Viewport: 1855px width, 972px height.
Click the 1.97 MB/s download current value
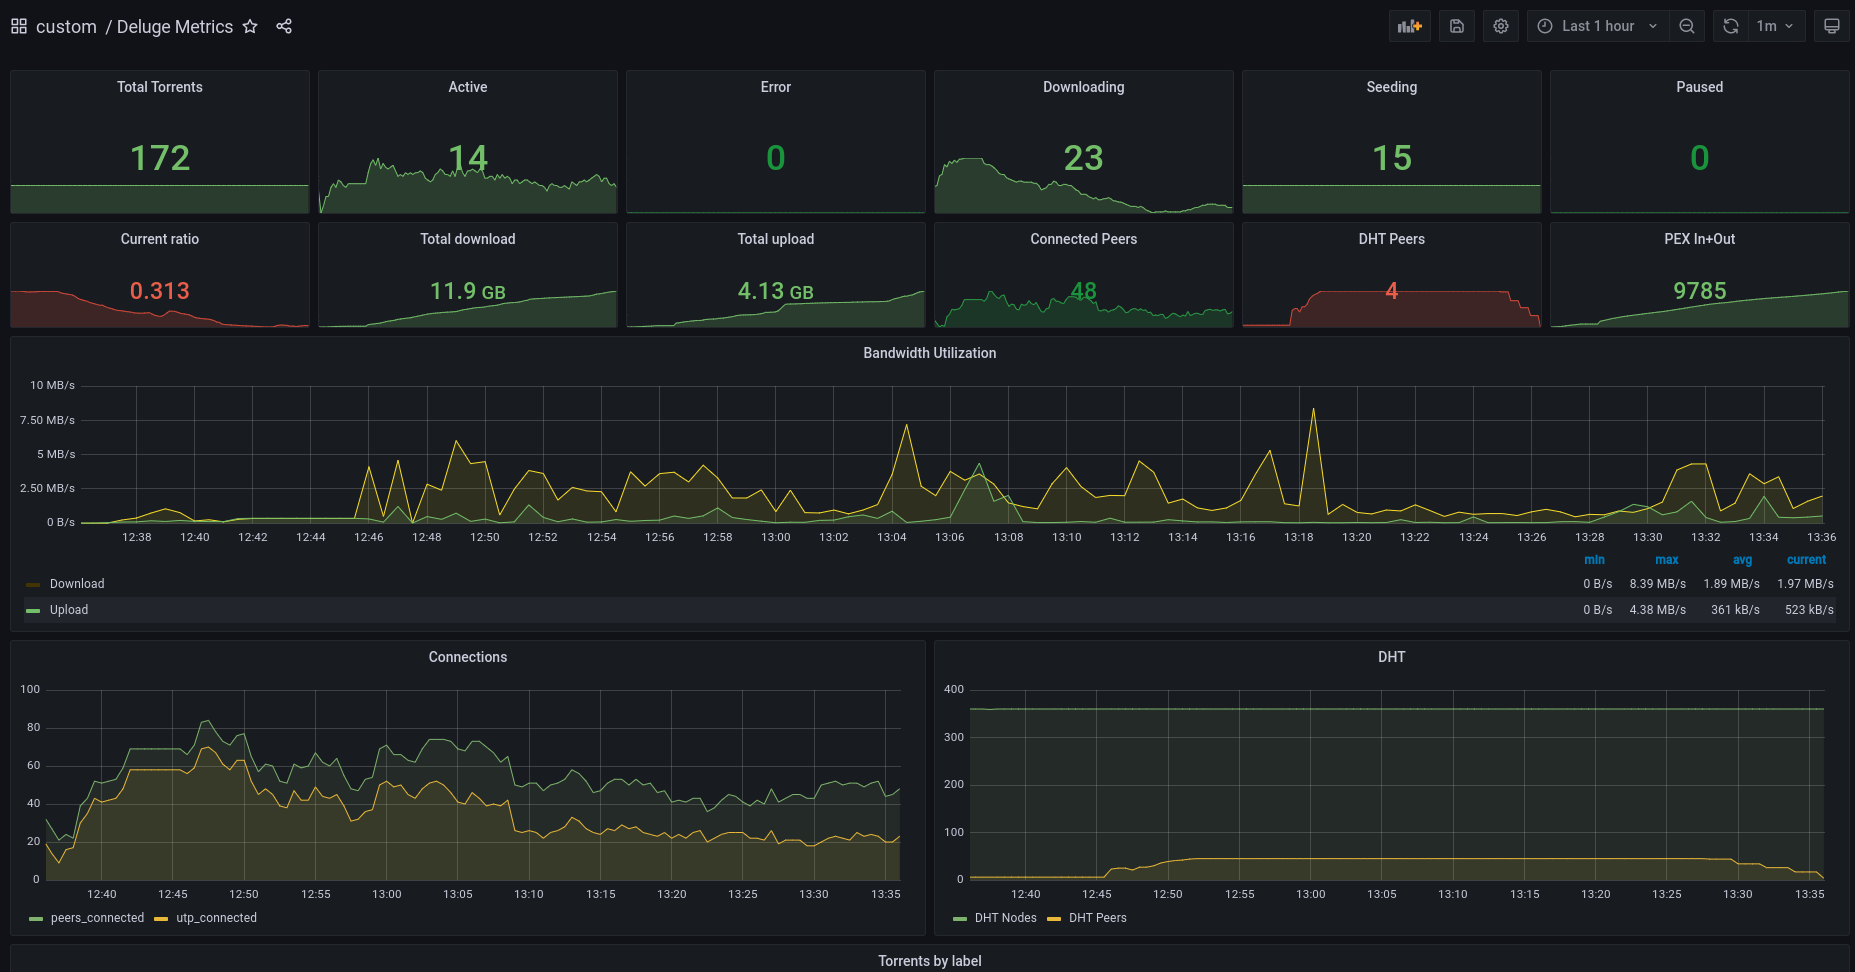pos(1805,584)
